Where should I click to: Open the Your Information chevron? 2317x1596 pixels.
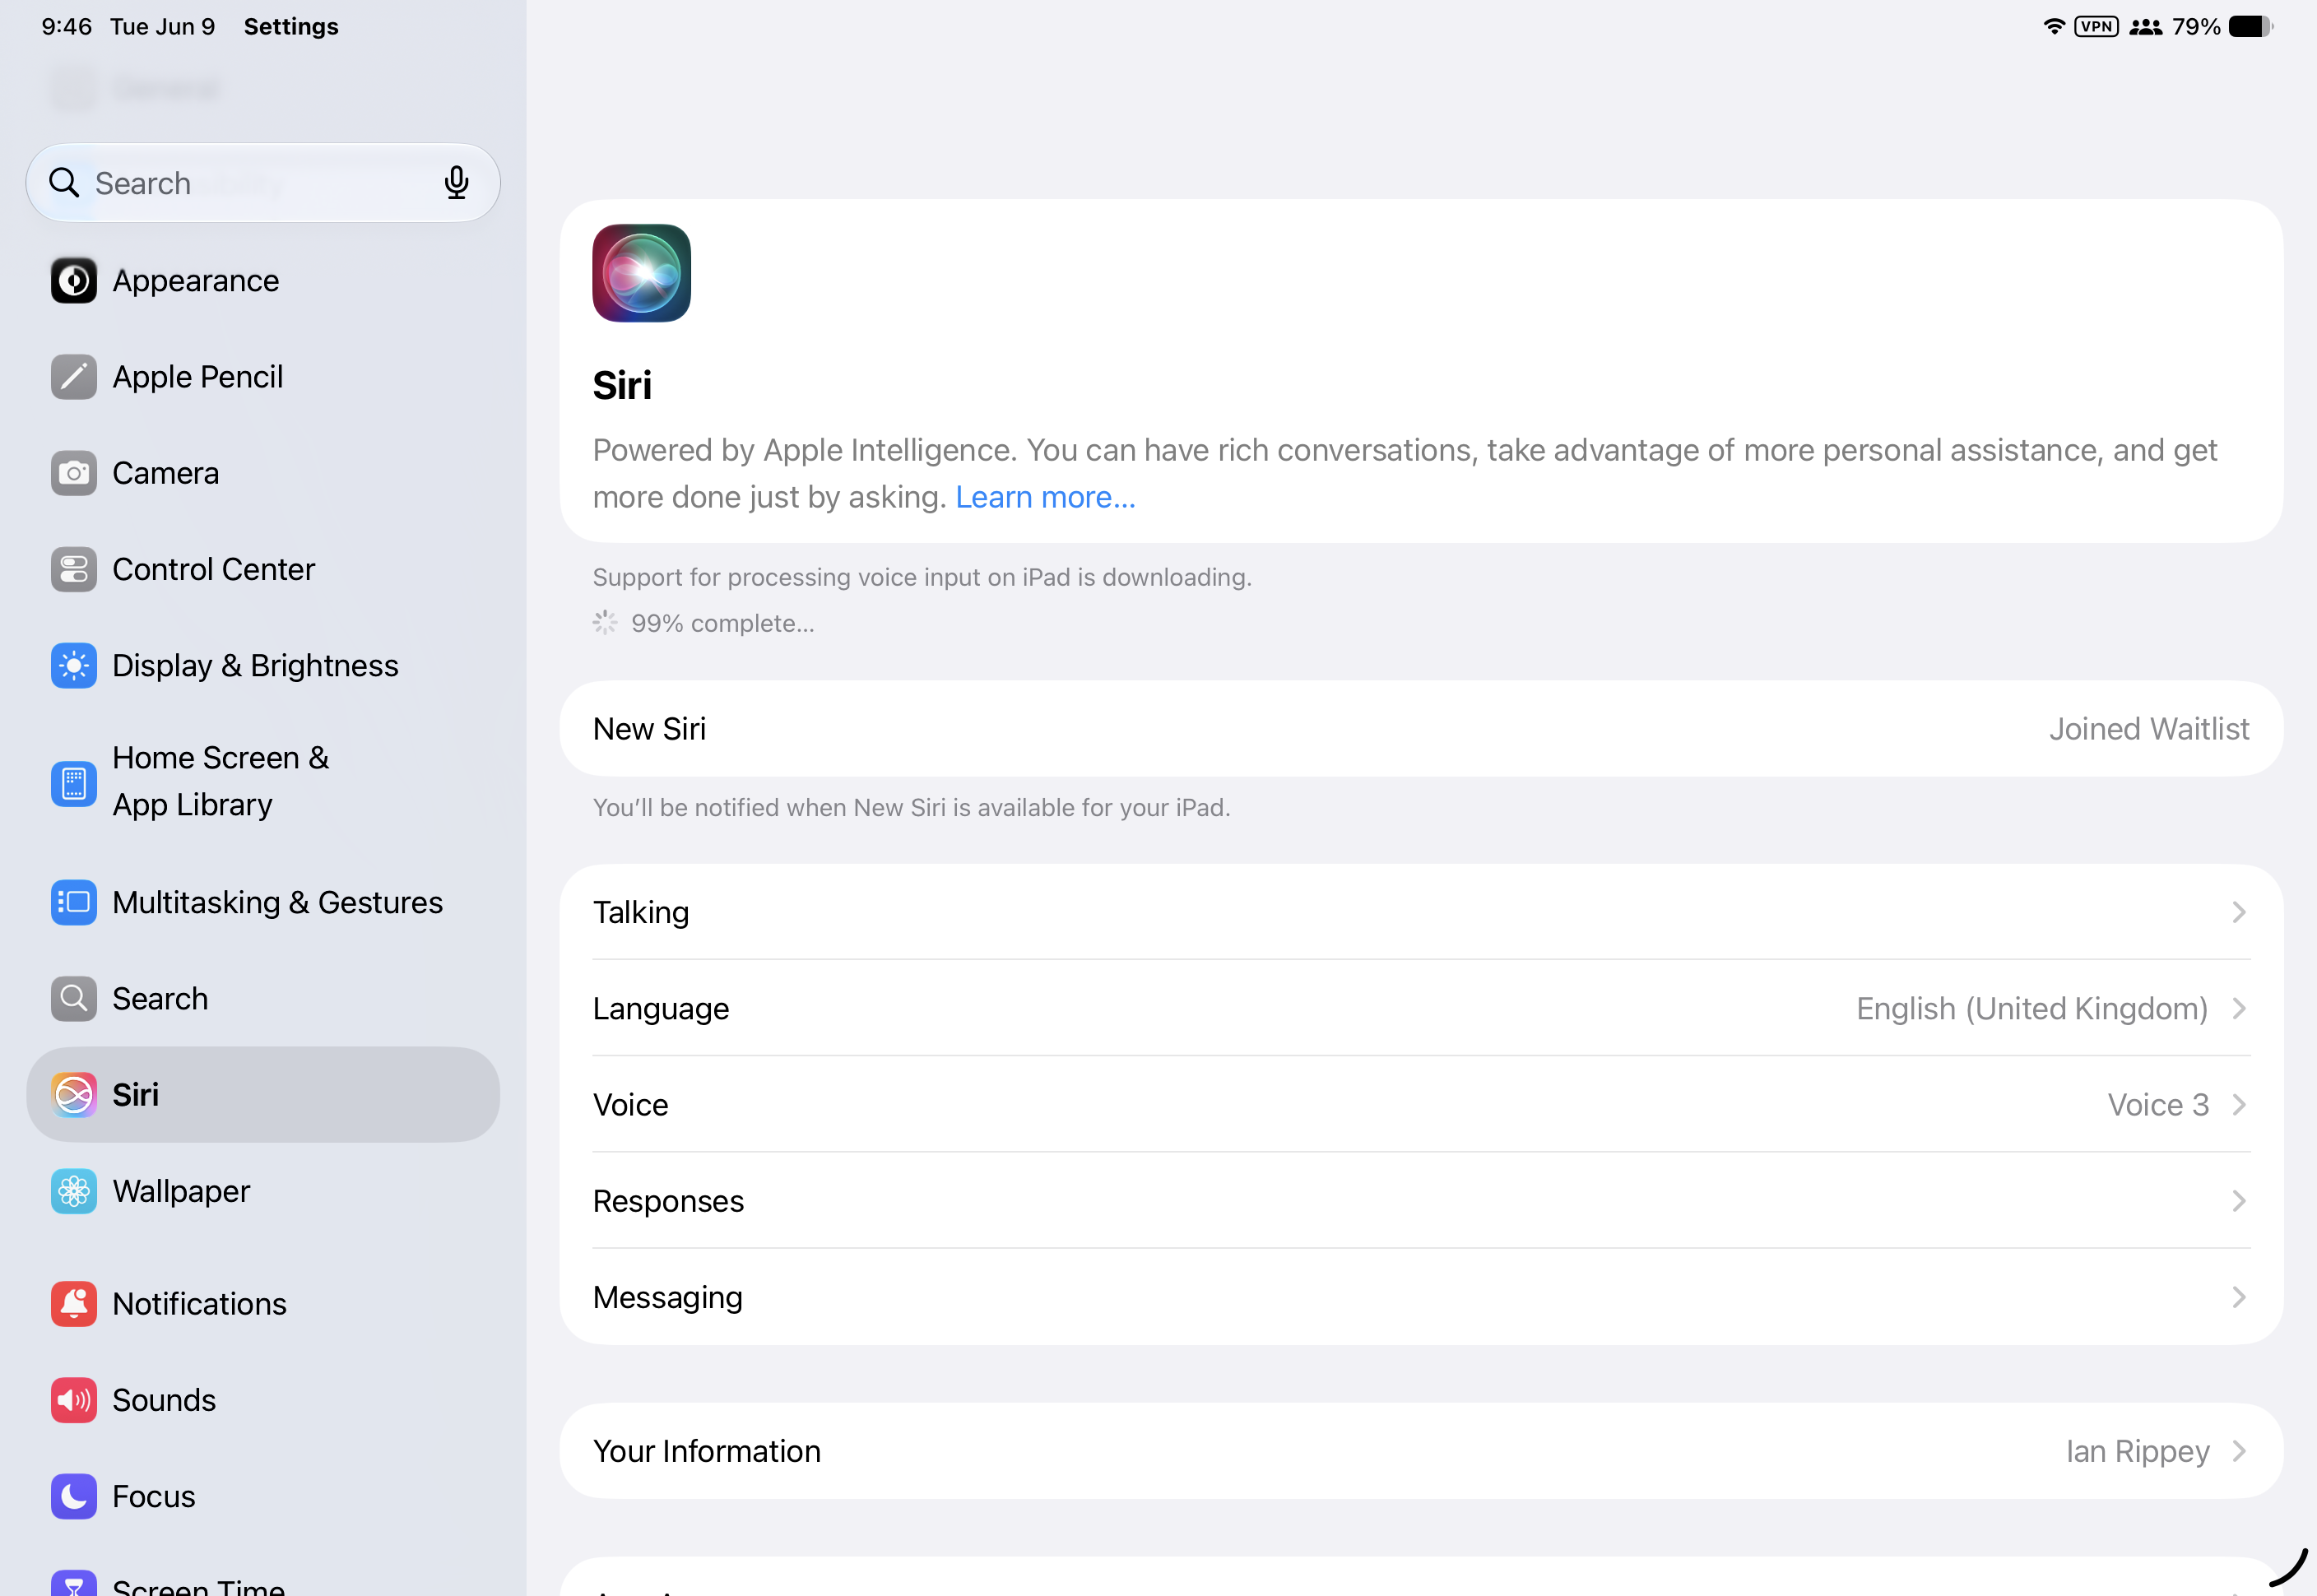[x=2239, y=1451]
